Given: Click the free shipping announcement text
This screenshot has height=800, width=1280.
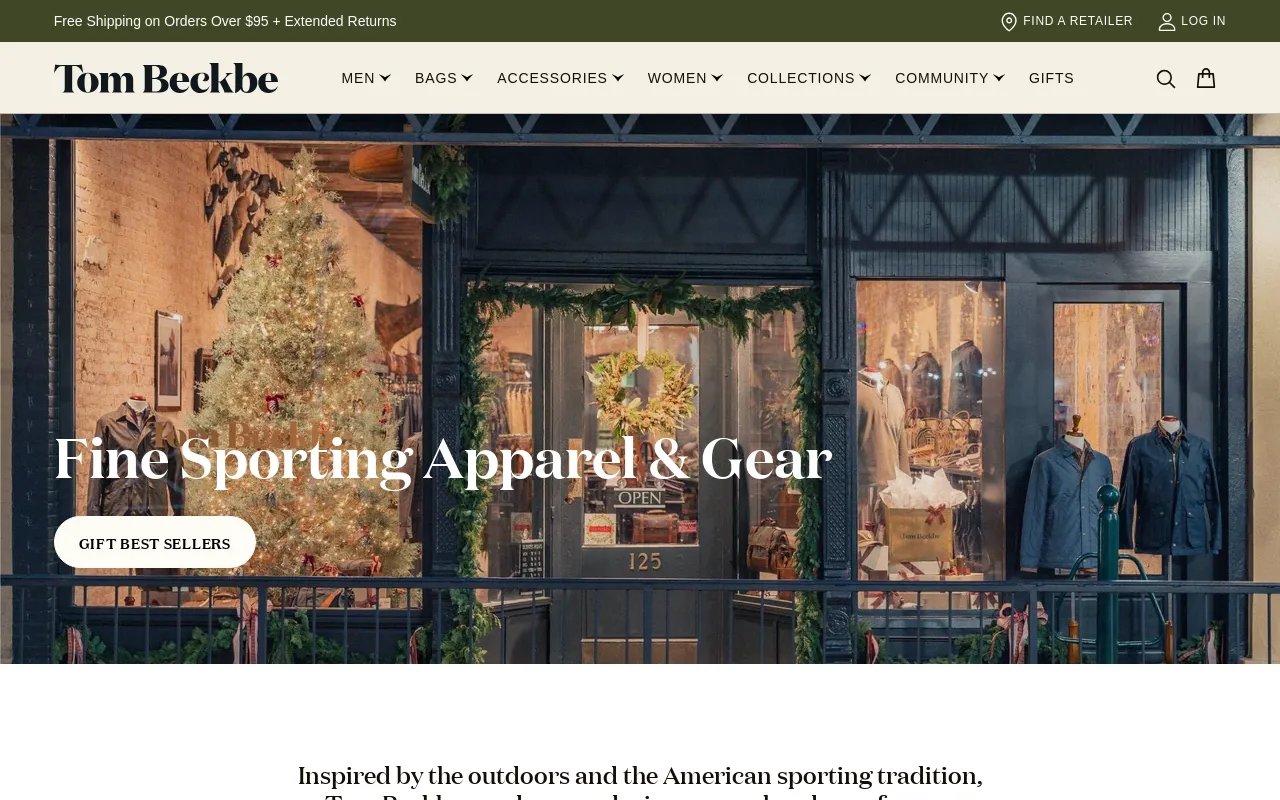Looking at the screenshot, I should pos(225,21).
